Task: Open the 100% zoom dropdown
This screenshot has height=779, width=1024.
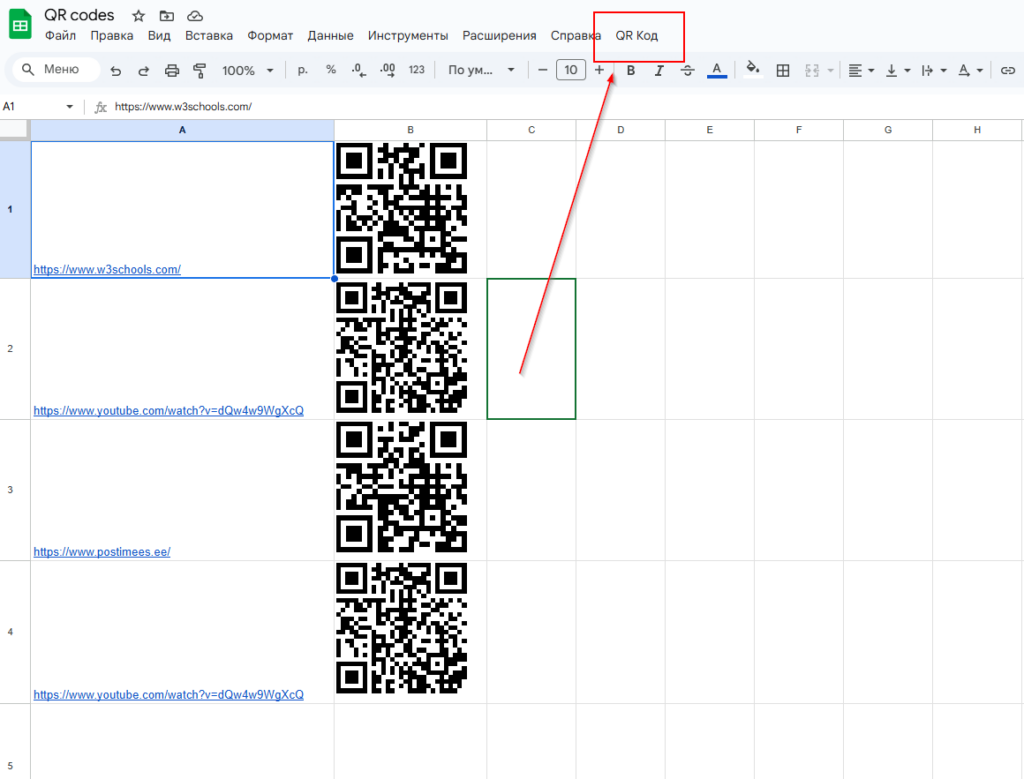Action: 248,70
